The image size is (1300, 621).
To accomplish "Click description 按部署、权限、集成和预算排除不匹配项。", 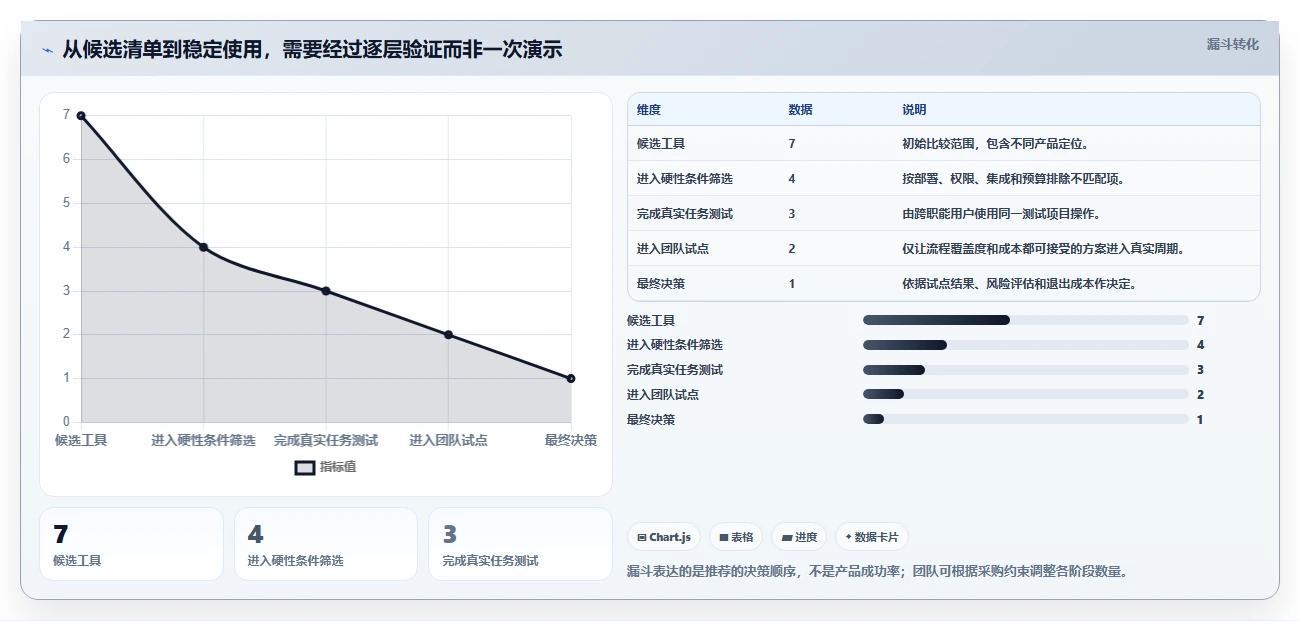I will (1013, 179).
